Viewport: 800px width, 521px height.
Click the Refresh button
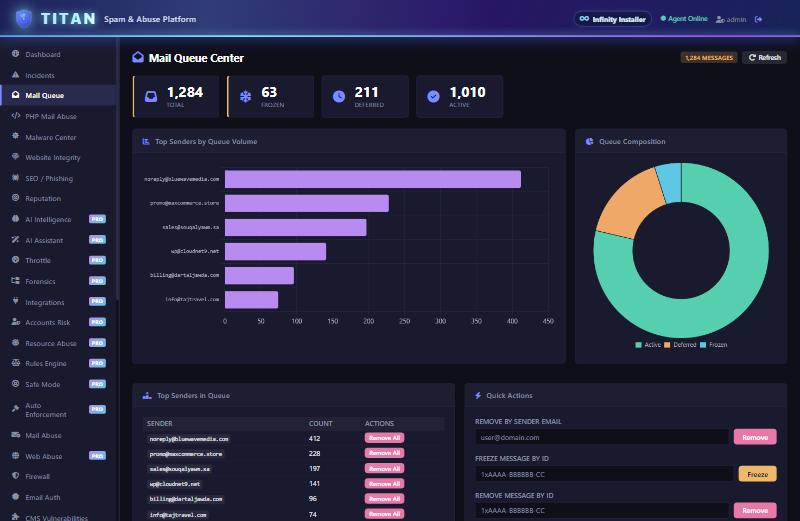[x=764, y=58]
